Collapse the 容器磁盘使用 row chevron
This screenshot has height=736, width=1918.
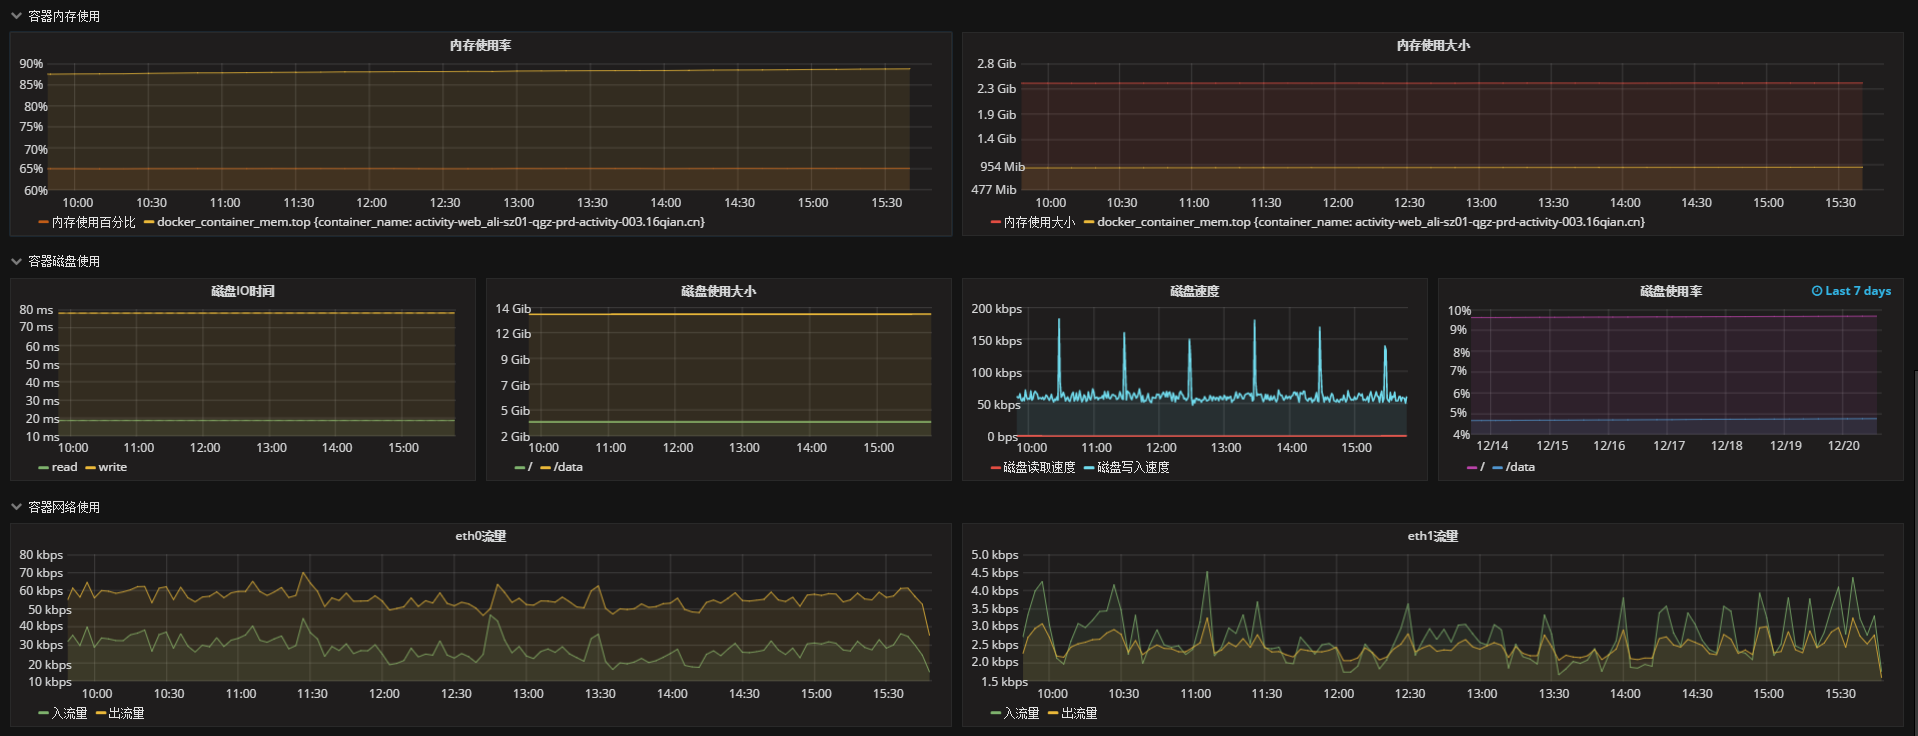16,261
